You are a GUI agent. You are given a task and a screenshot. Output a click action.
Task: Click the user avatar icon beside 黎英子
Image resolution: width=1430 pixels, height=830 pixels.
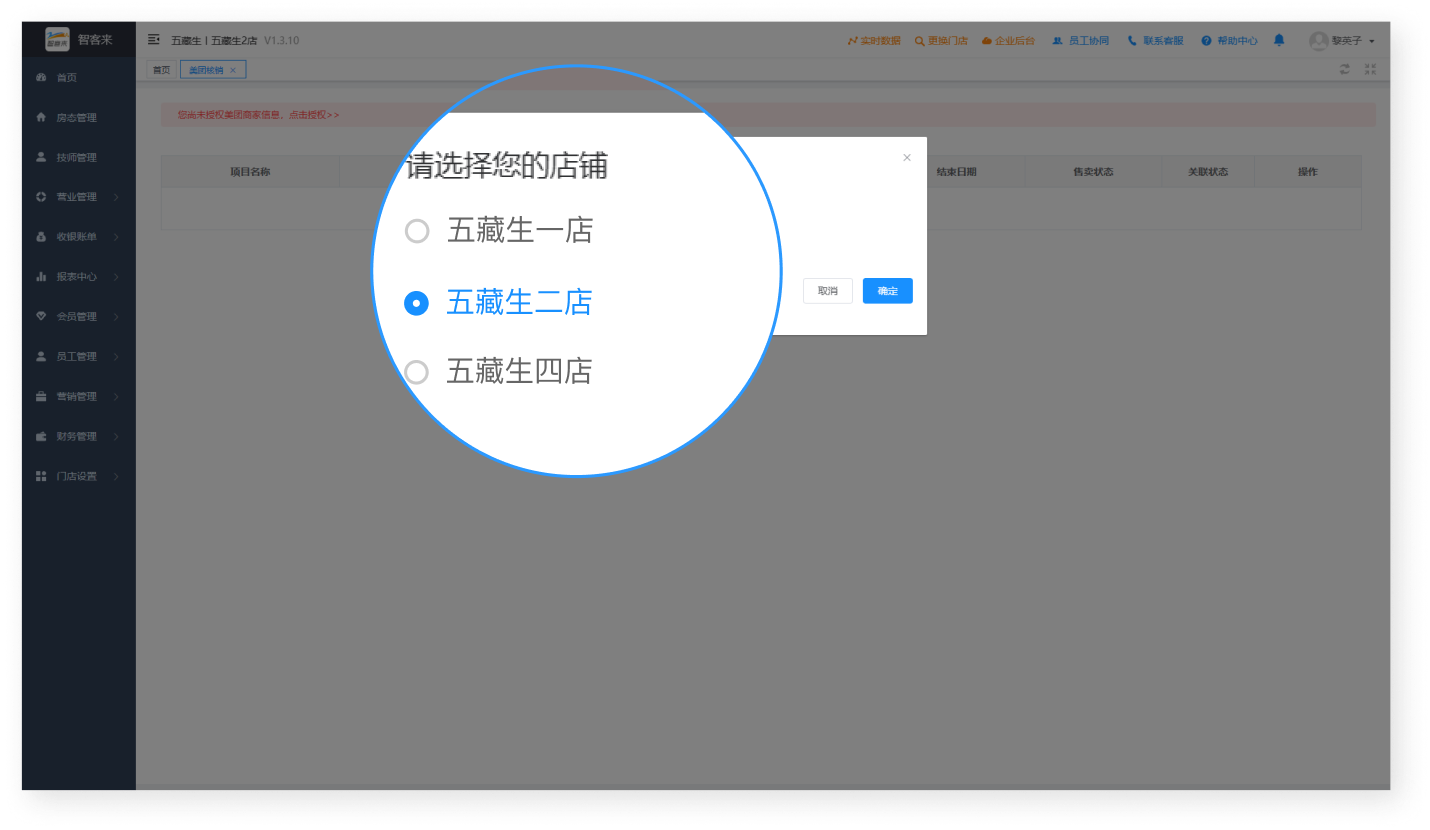point(1318,41)
